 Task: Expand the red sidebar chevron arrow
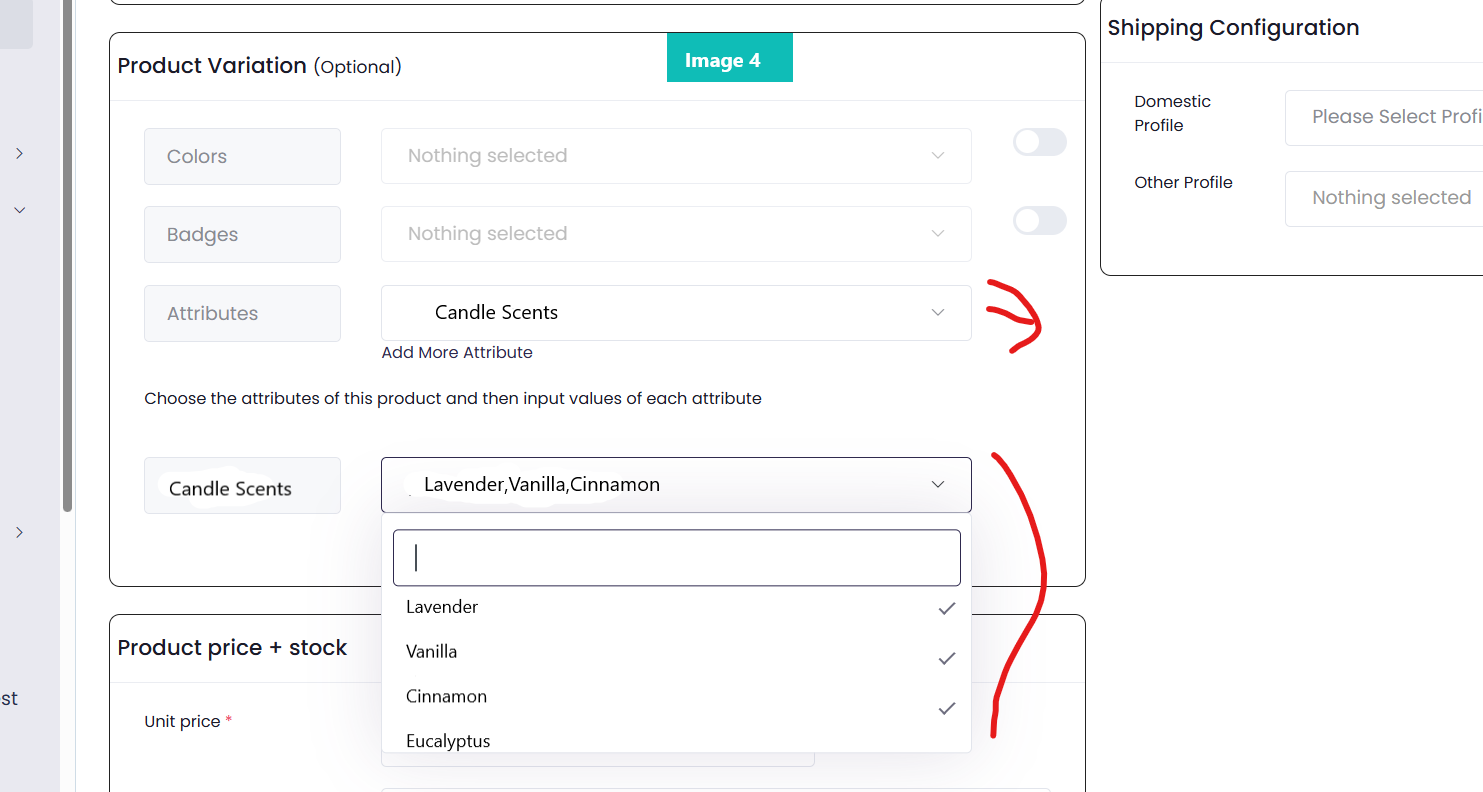click(19, 153)
